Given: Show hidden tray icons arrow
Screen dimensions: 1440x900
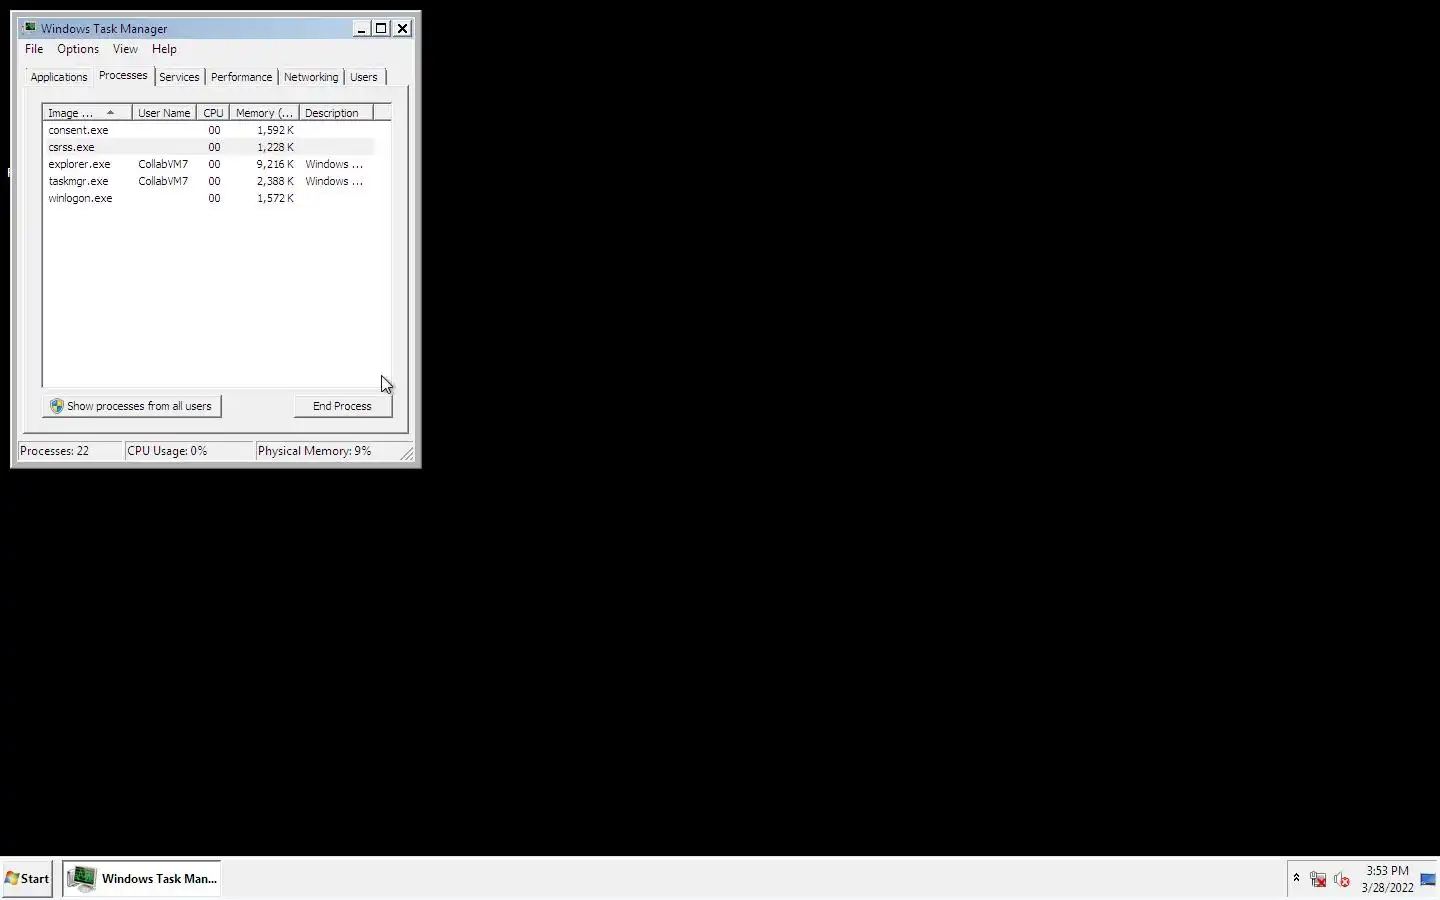Looking at the screenshot, I should (1296, 878).
